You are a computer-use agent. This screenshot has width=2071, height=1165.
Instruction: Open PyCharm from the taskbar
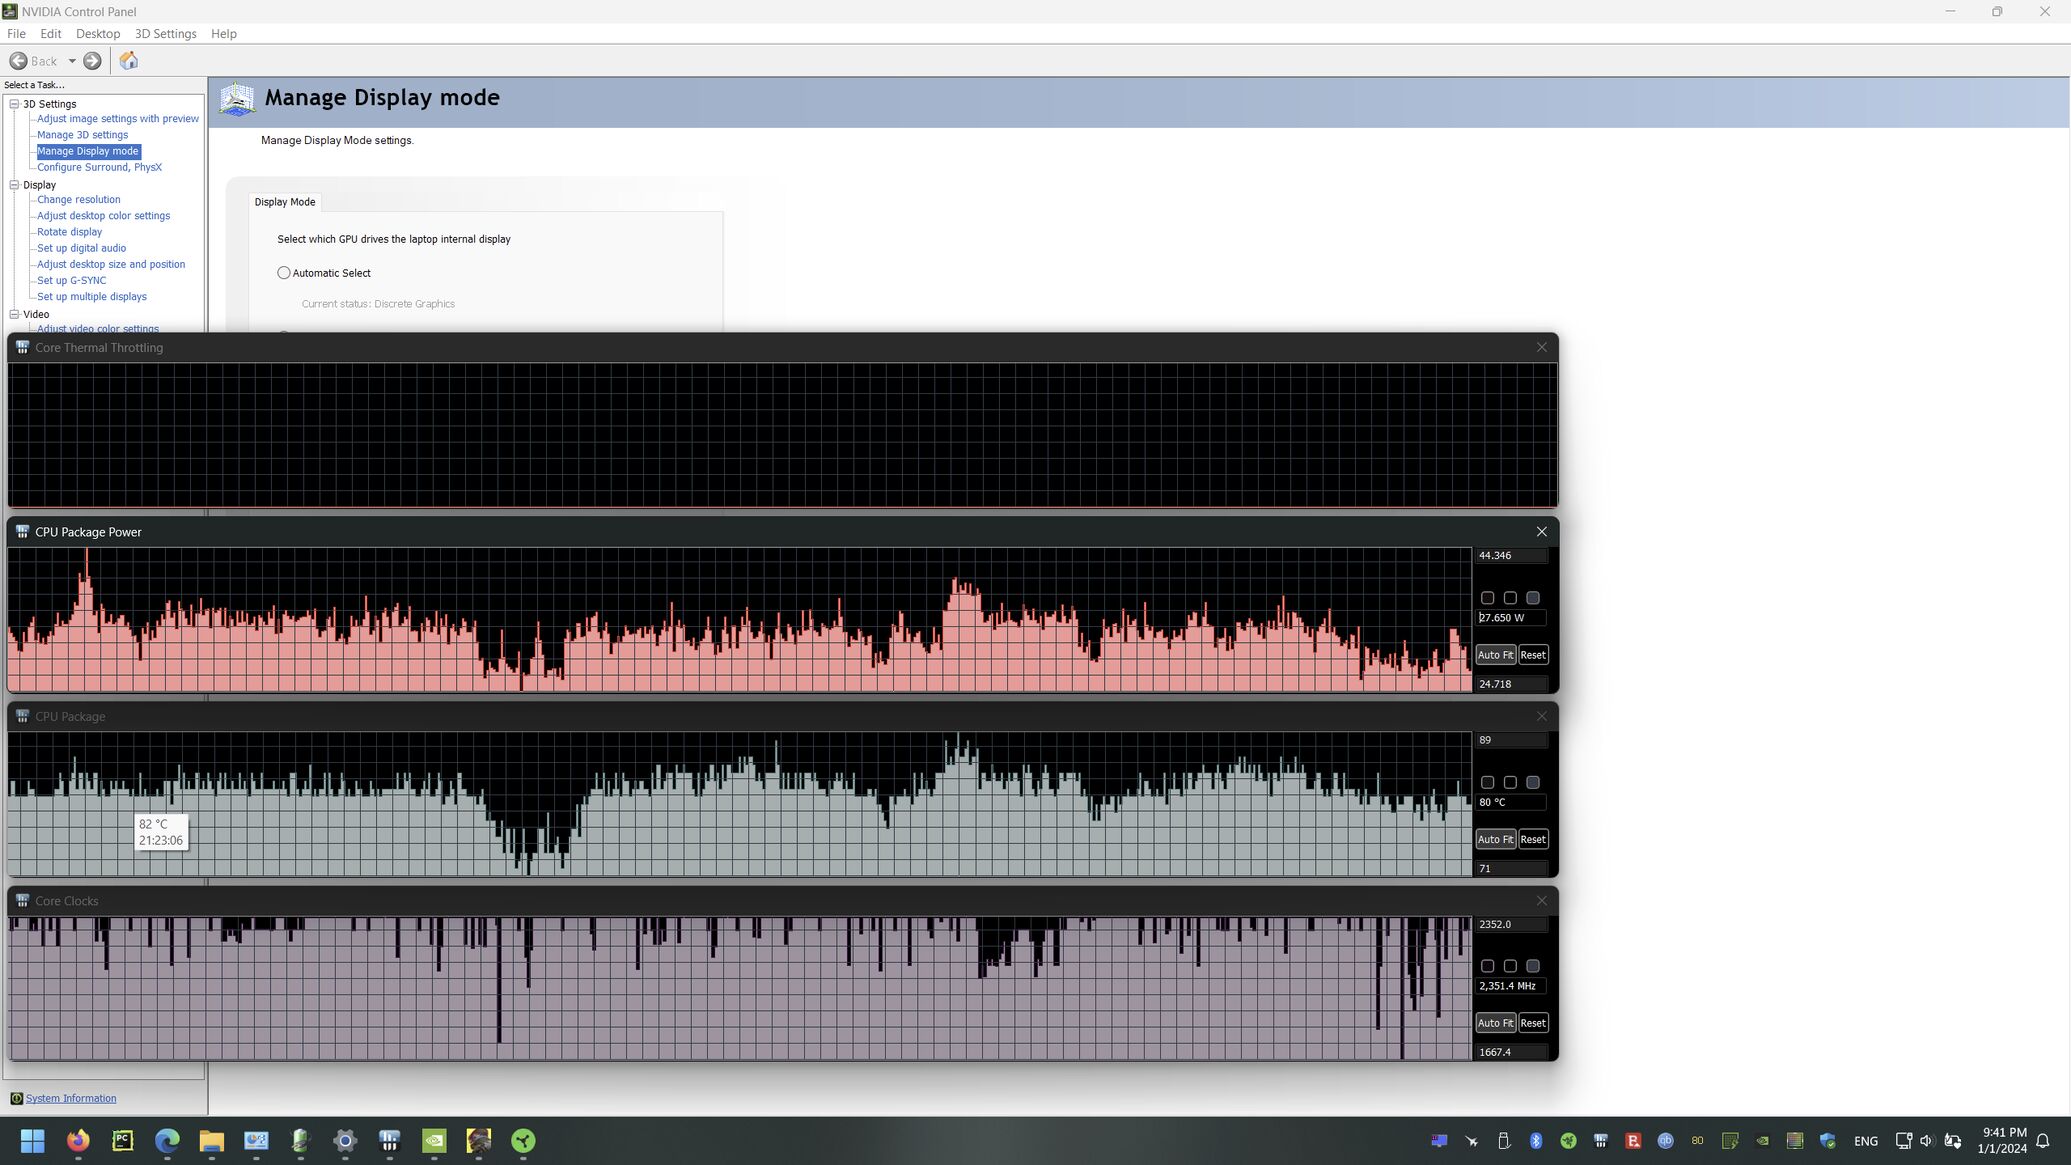(123, 1140)
